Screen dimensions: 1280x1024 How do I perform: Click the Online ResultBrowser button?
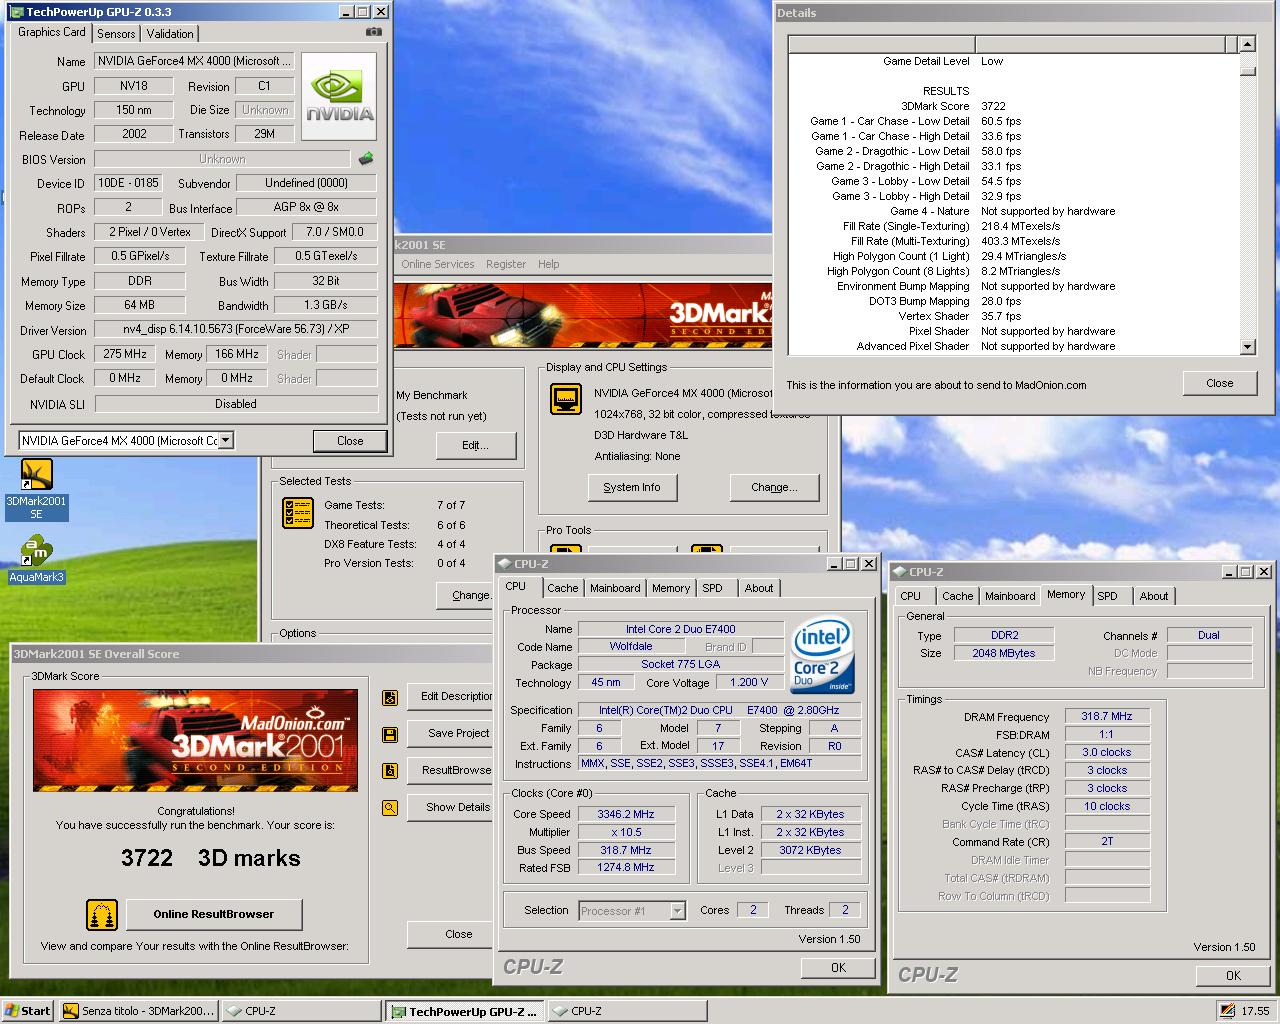pyautogui.click(x=213, y=914)
